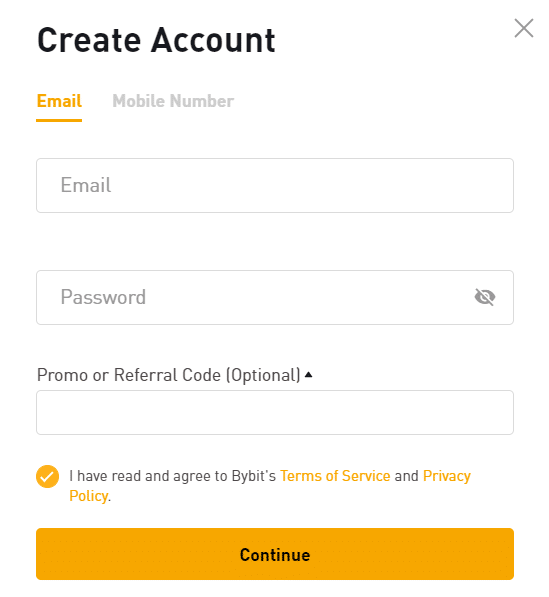The height and width of the screenshot is (597, 549).
Task: Focus the Email input field
Action: [275, 185]
